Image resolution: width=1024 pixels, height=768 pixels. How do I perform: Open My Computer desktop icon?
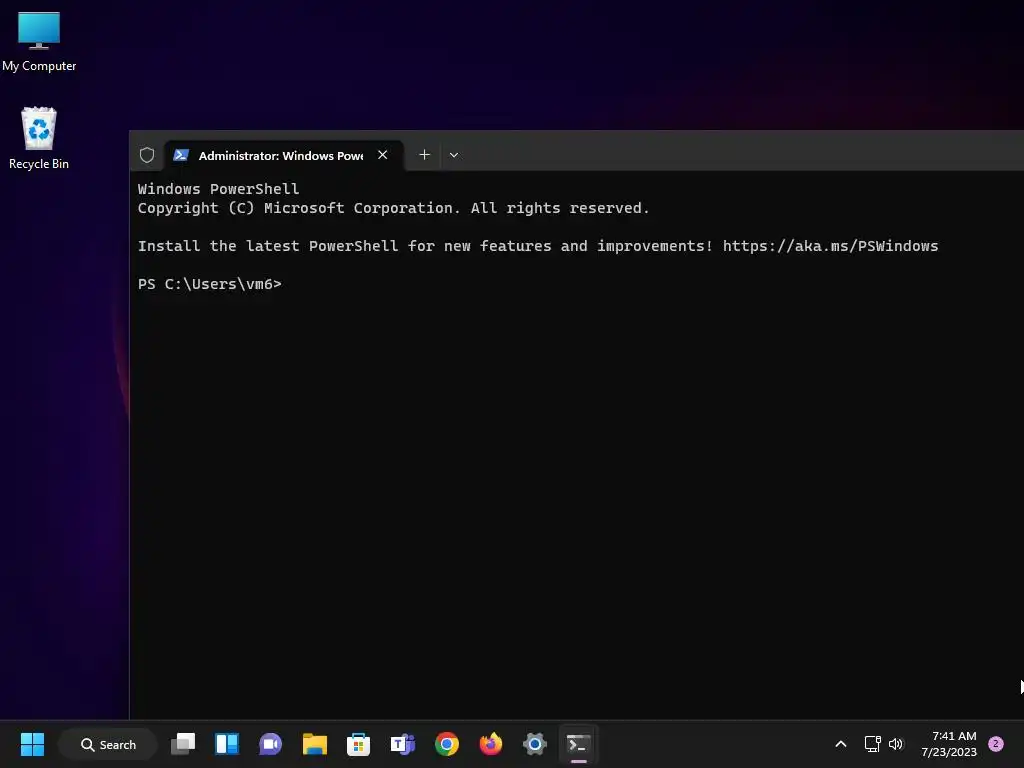(39, 41)
